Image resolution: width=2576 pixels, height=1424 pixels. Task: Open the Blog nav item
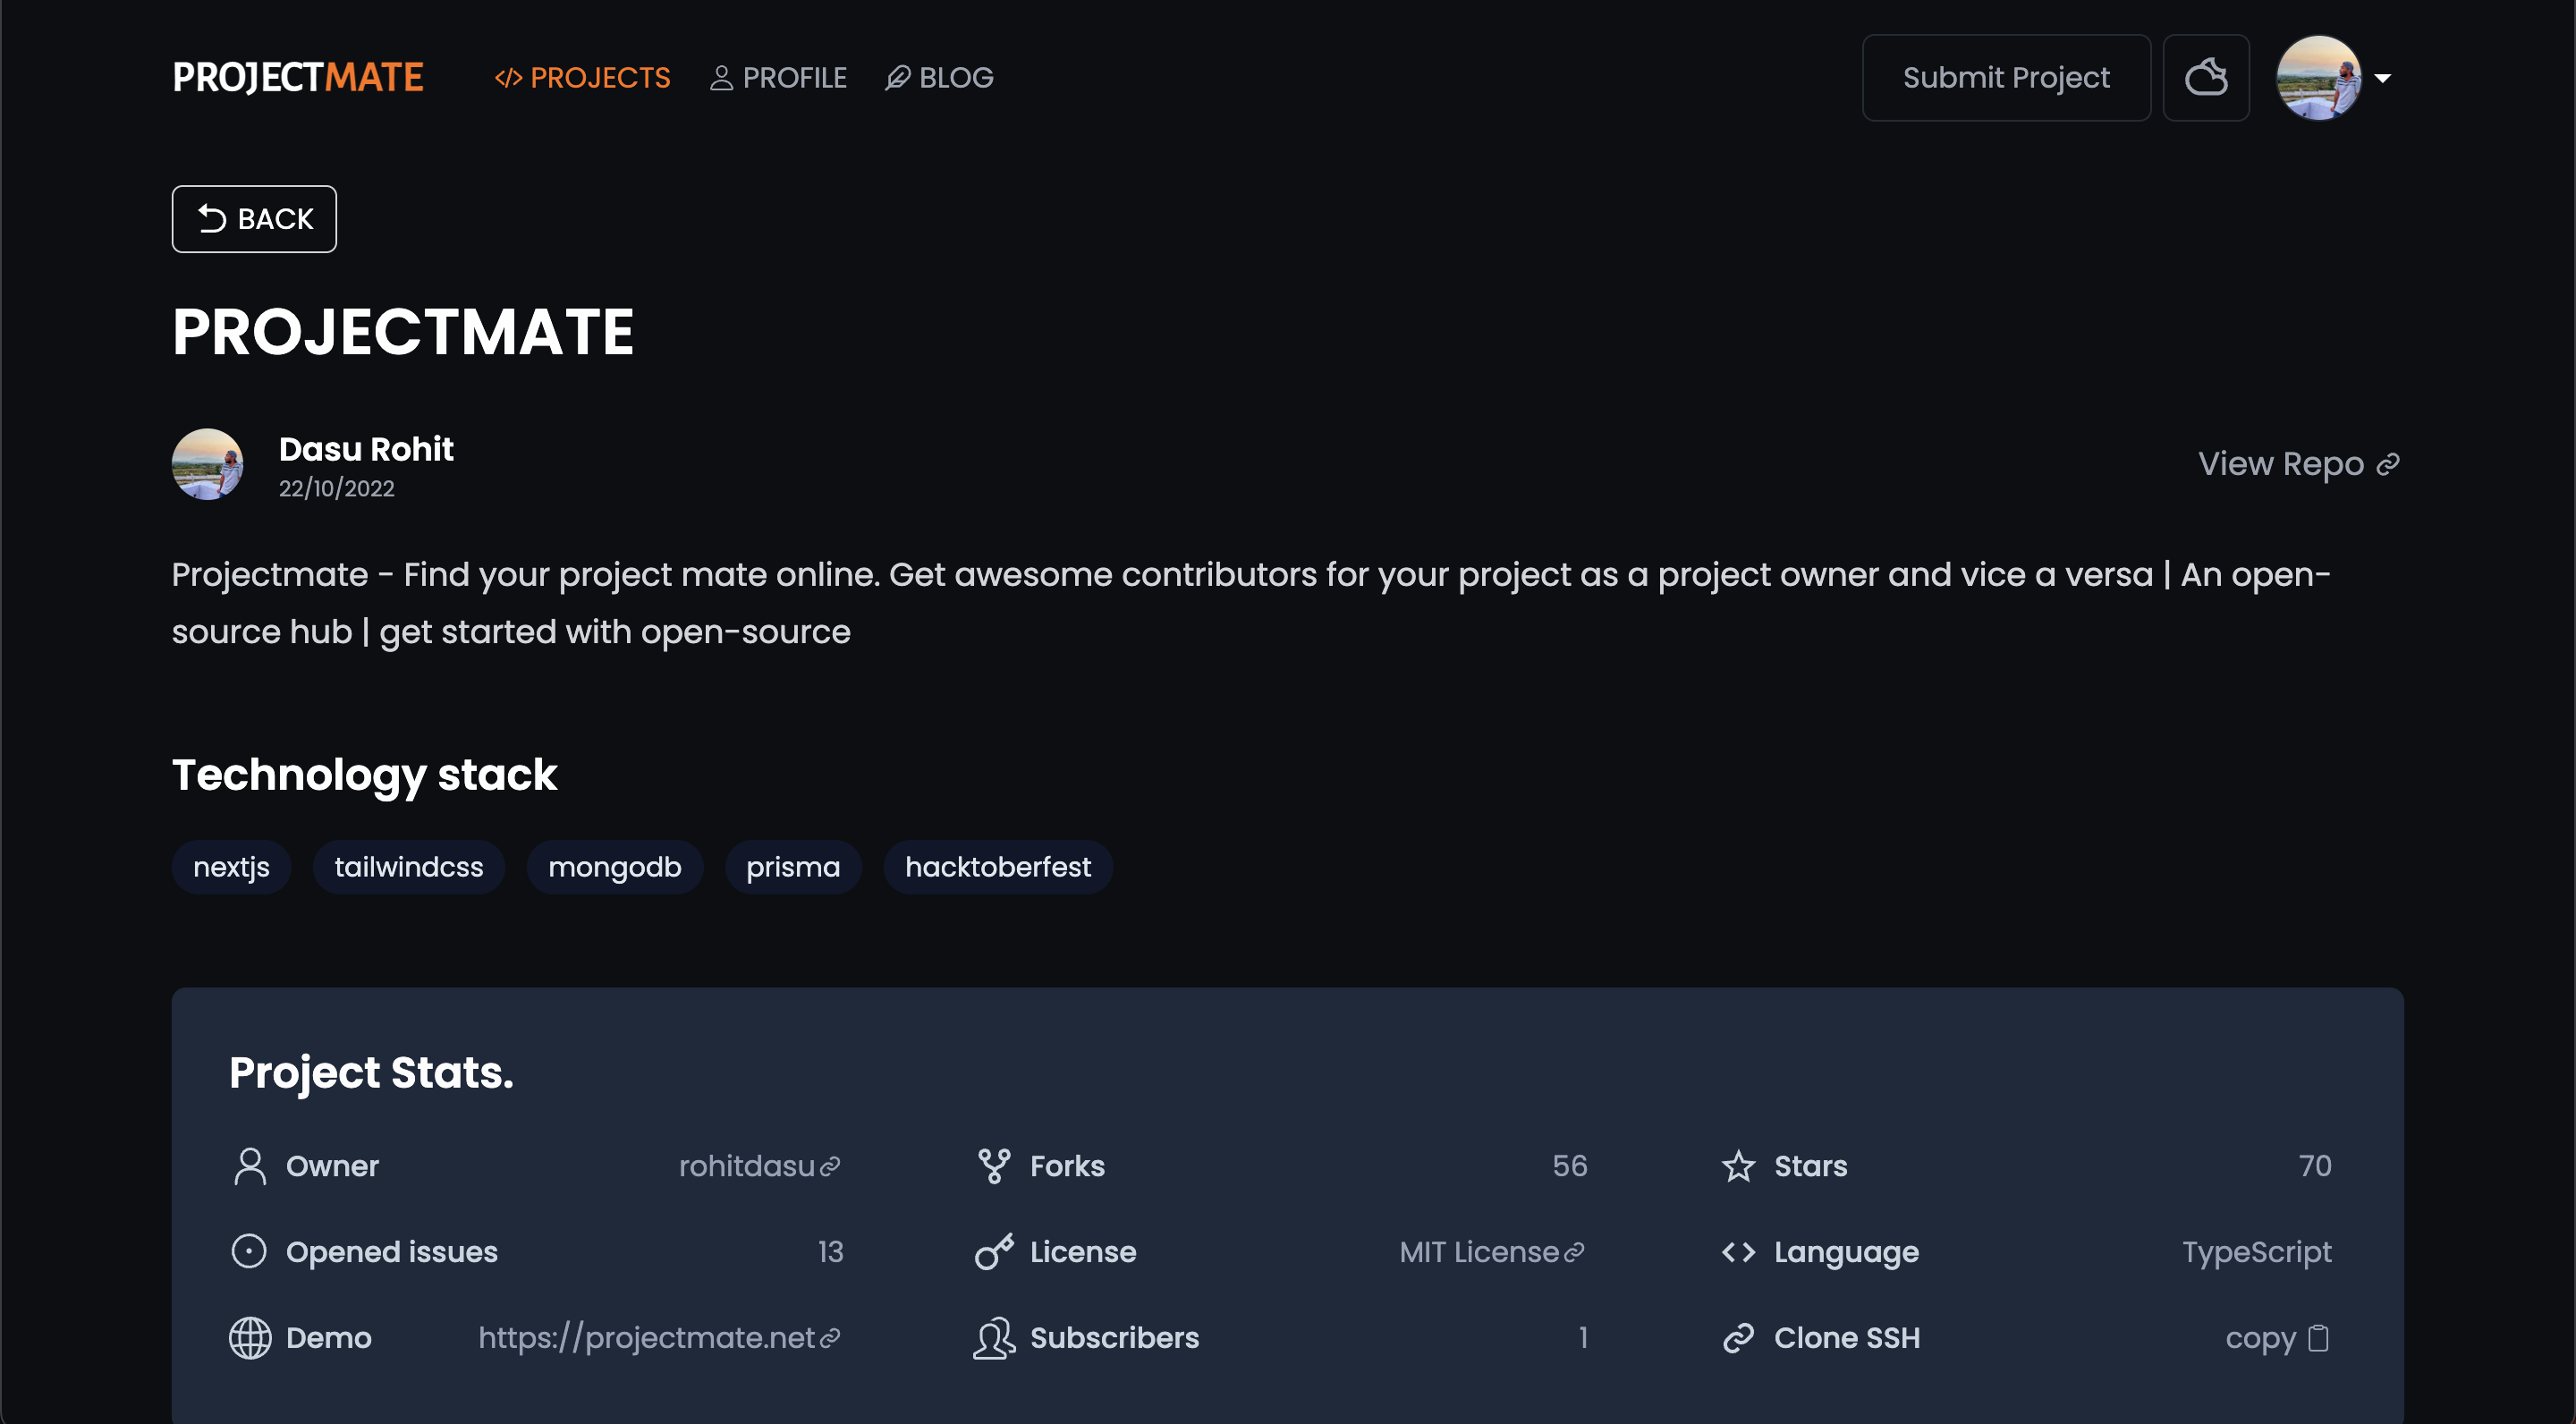pyautogui.click(x=939, y=77)
